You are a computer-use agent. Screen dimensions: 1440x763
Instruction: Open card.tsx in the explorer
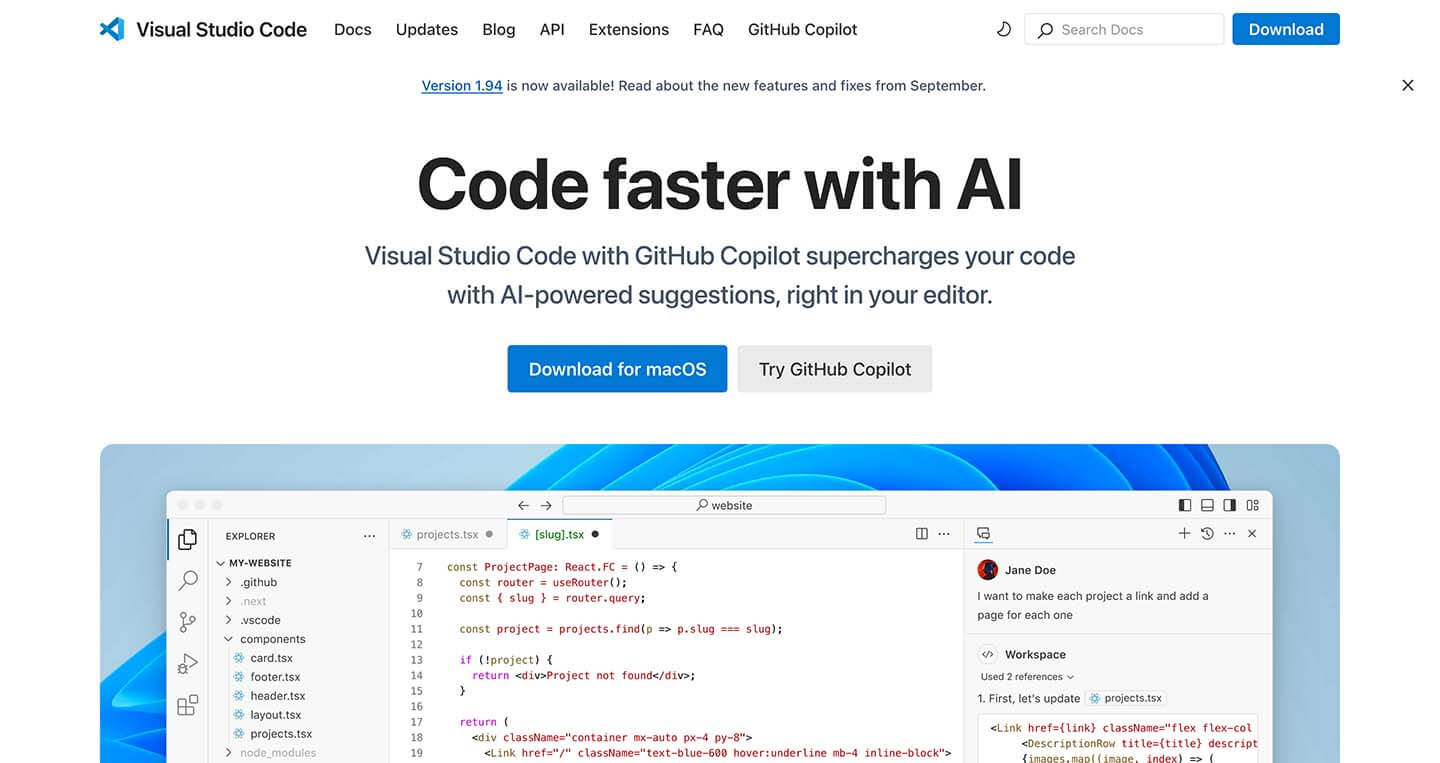click(x=271, y=658)
